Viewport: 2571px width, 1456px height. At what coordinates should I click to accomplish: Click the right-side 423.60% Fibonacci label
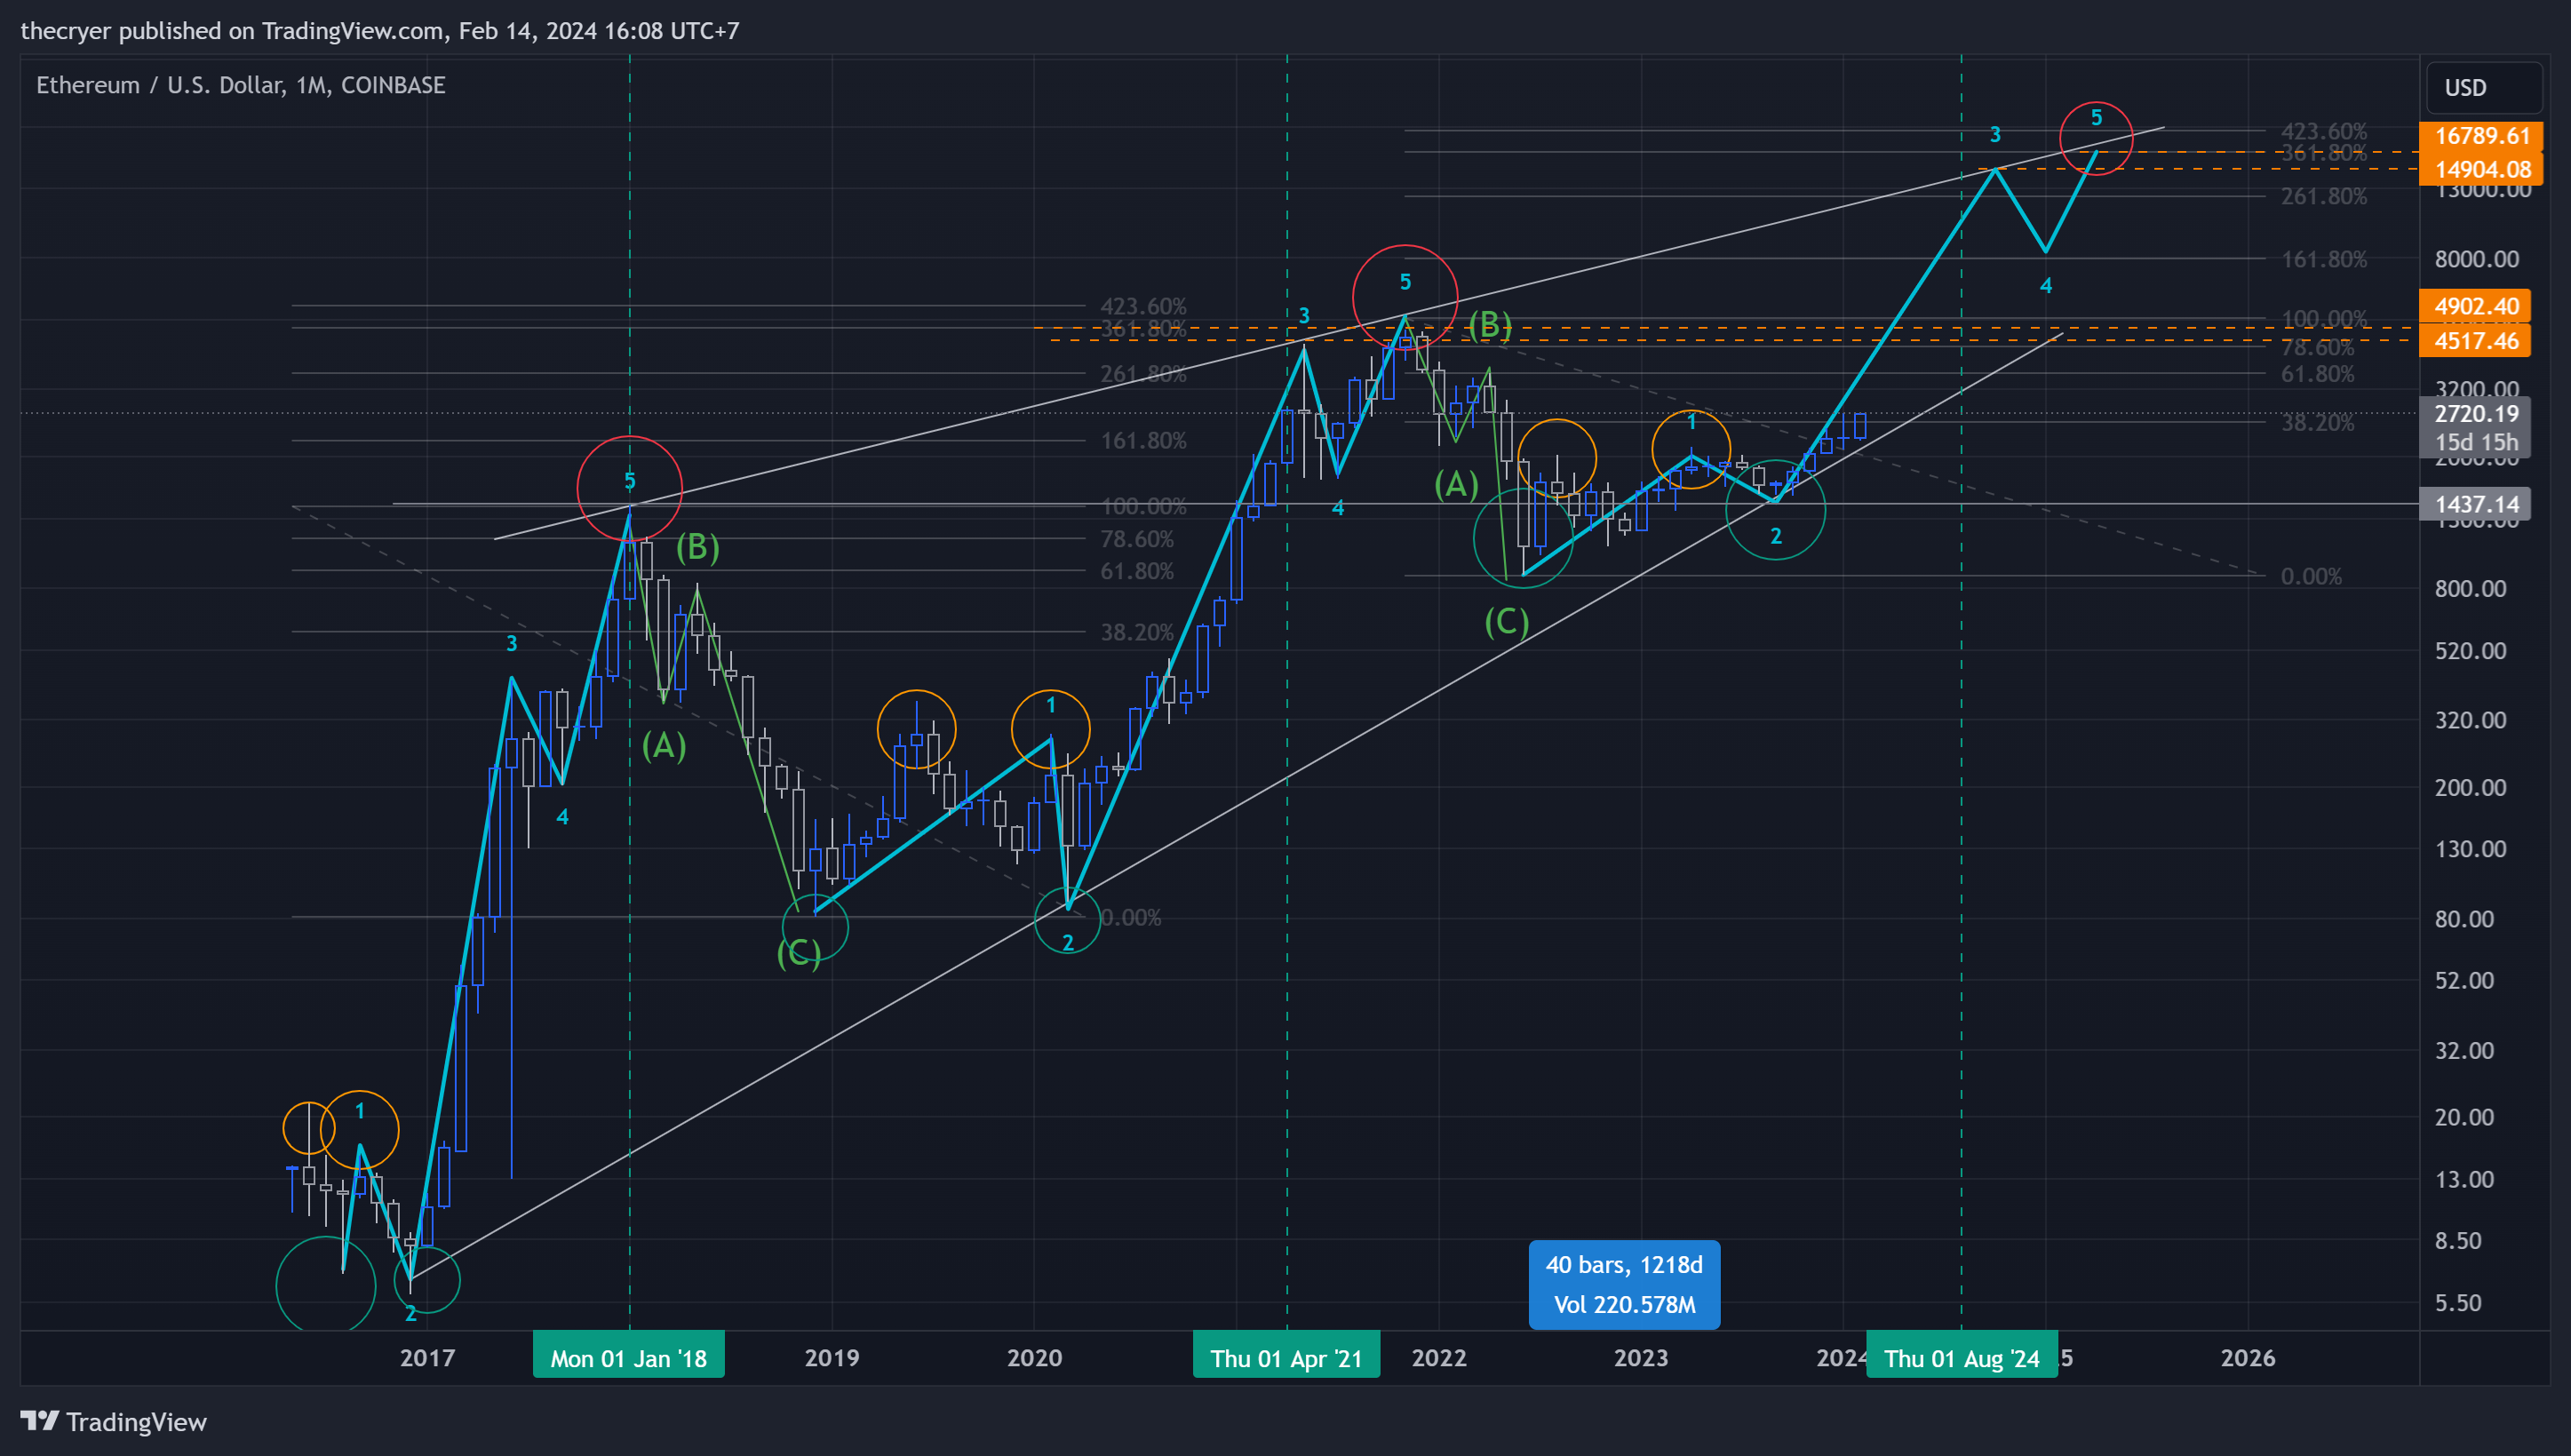click(x=2324, y=131)
